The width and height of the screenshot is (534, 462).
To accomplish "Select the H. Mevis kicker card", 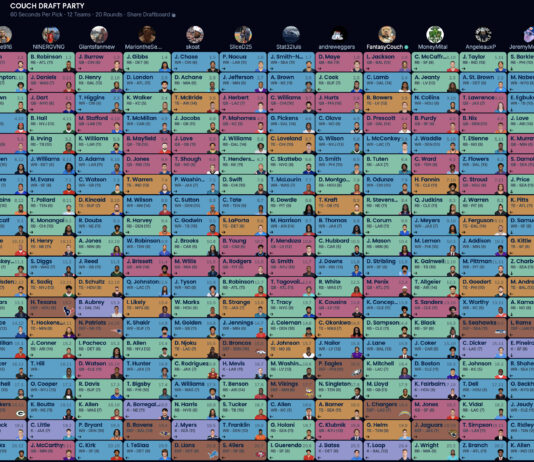I will coord(243,368).
